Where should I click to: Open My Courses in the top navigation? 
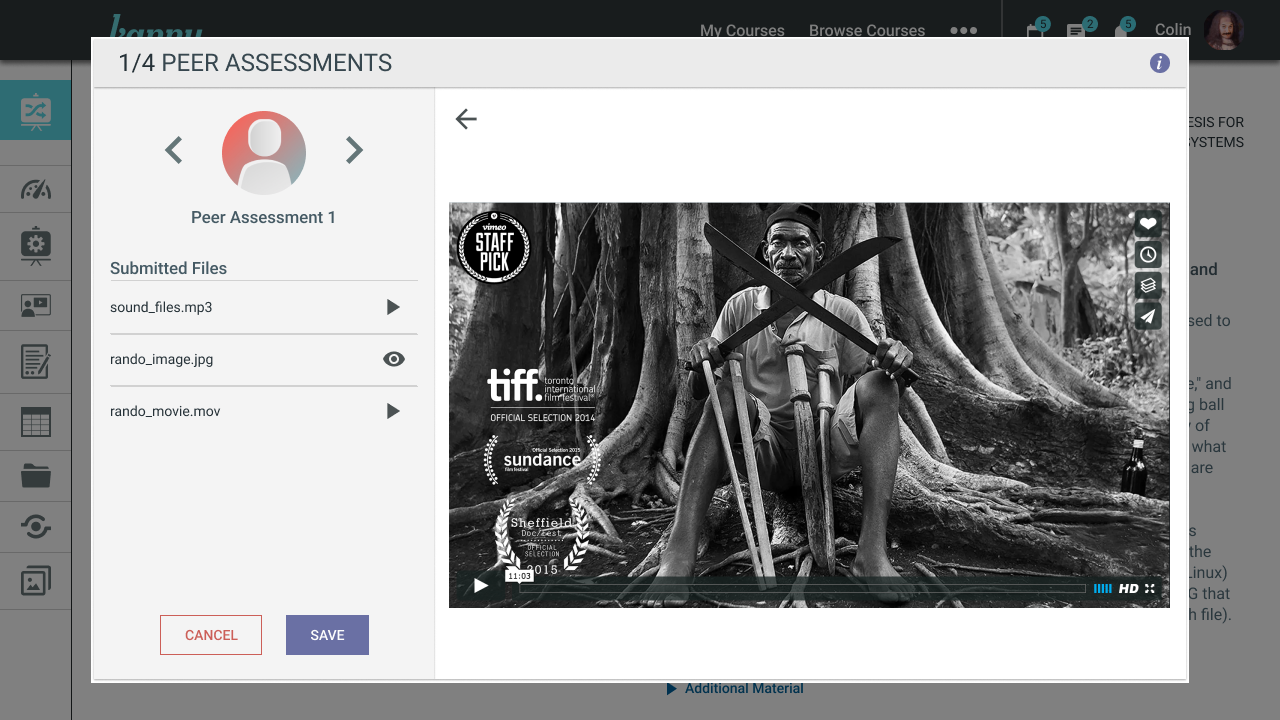pyautogui.click(x=742, y=30)
